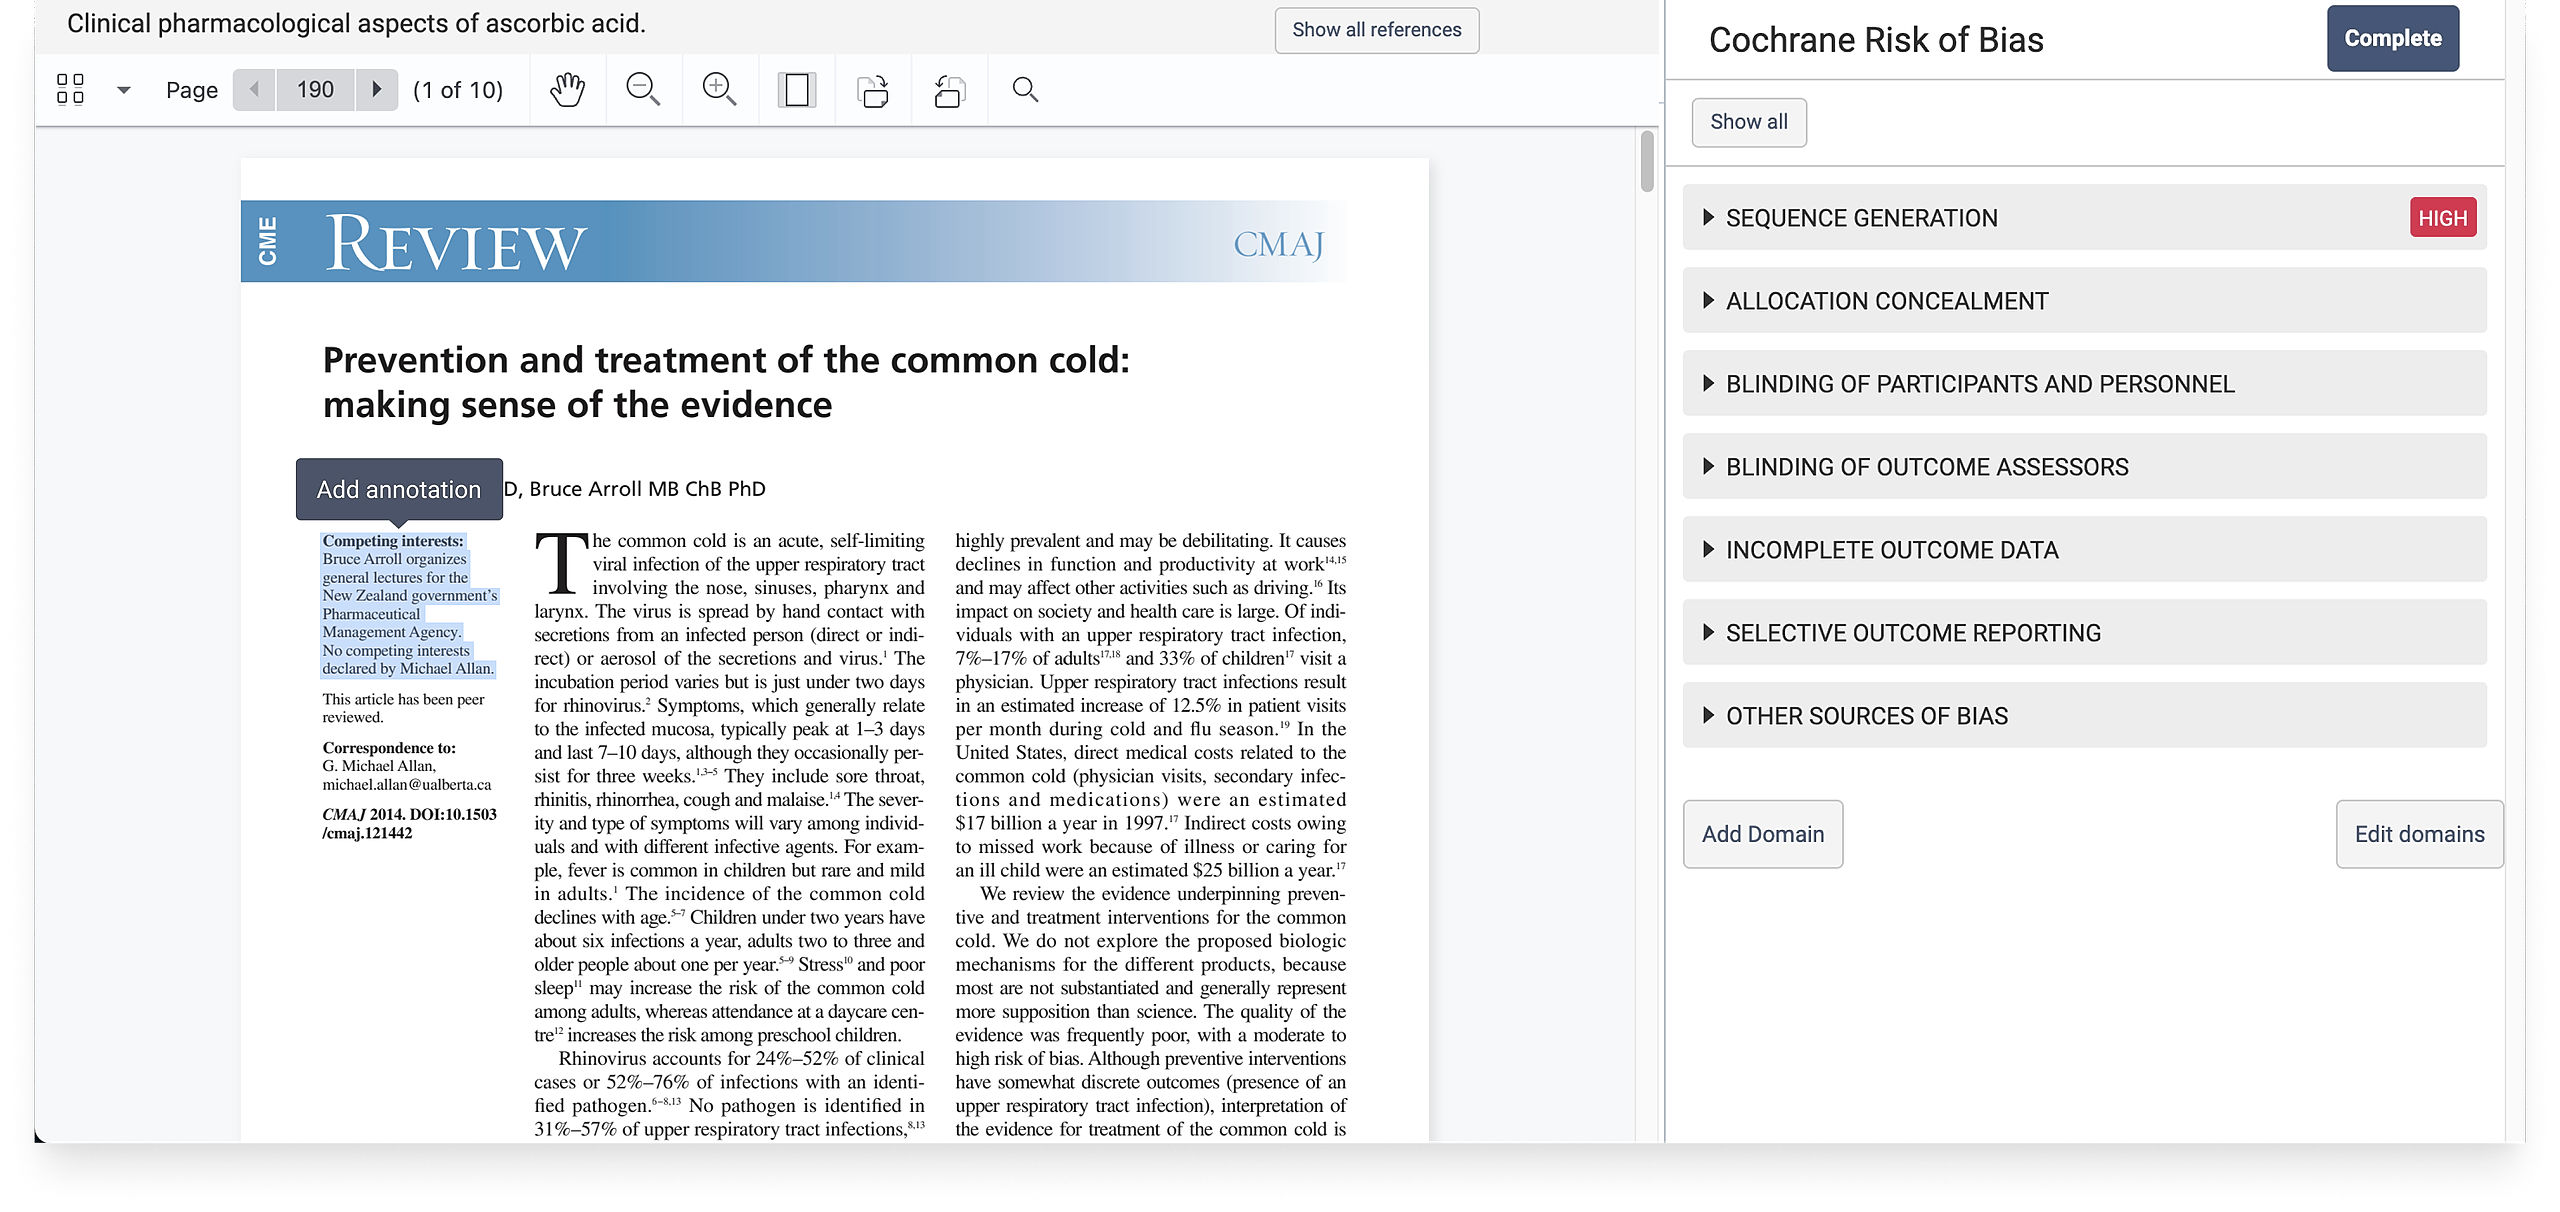Click the page number input field
The width and height of the screenshot is (2560, 1212).
click(x=315, y=89)
